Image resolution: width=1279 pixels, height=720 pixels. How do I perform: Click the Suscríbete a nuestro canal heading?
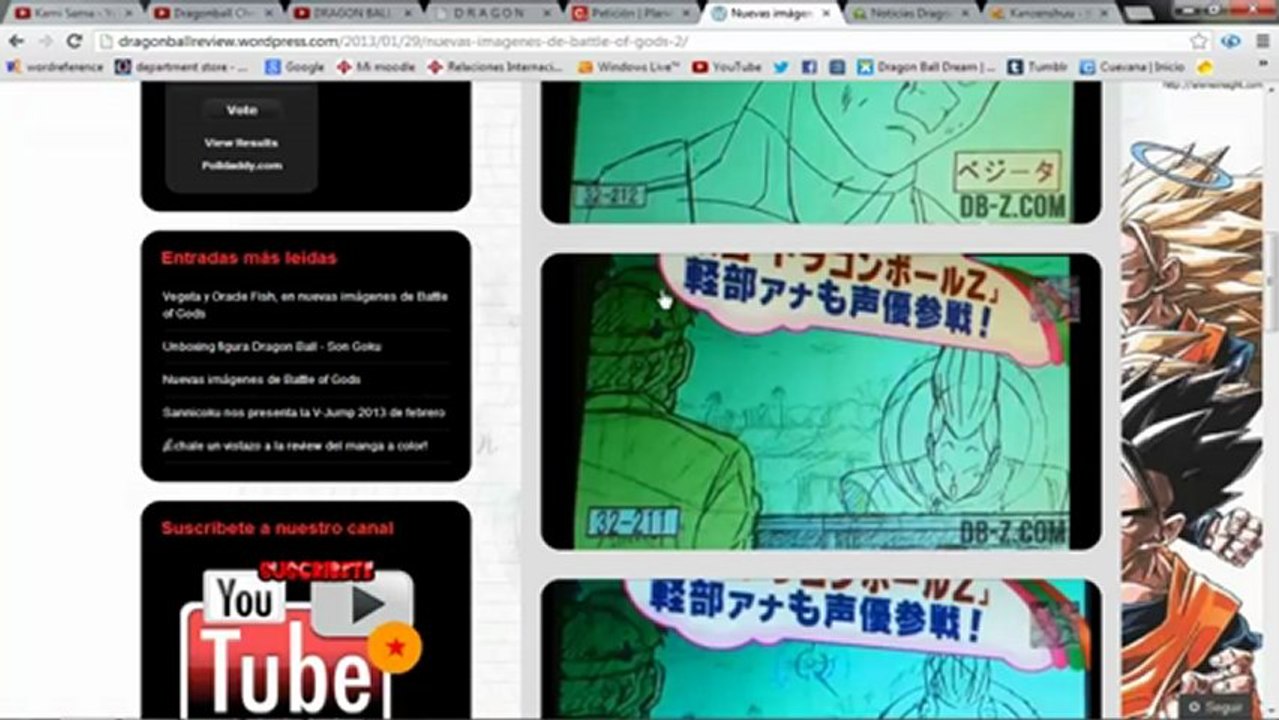(x=277, y=528)
